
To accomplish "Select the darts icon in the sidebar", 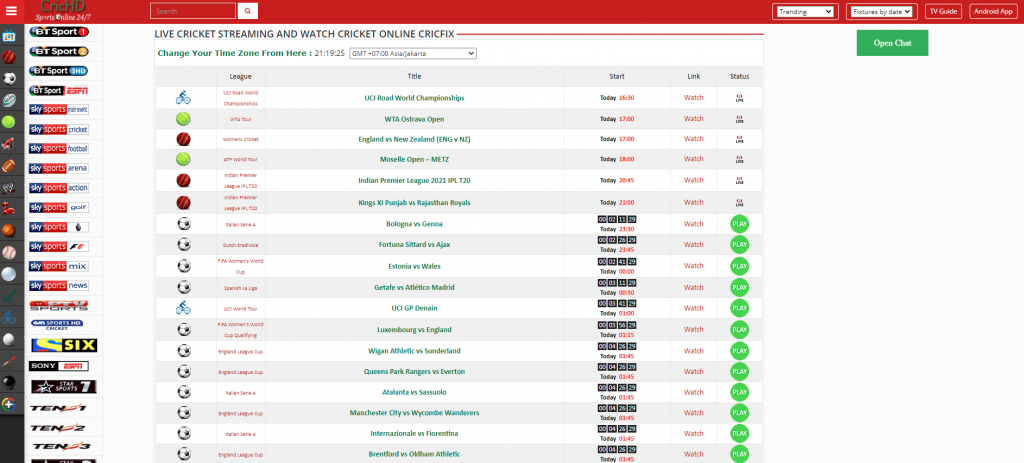I will [9, 360].
